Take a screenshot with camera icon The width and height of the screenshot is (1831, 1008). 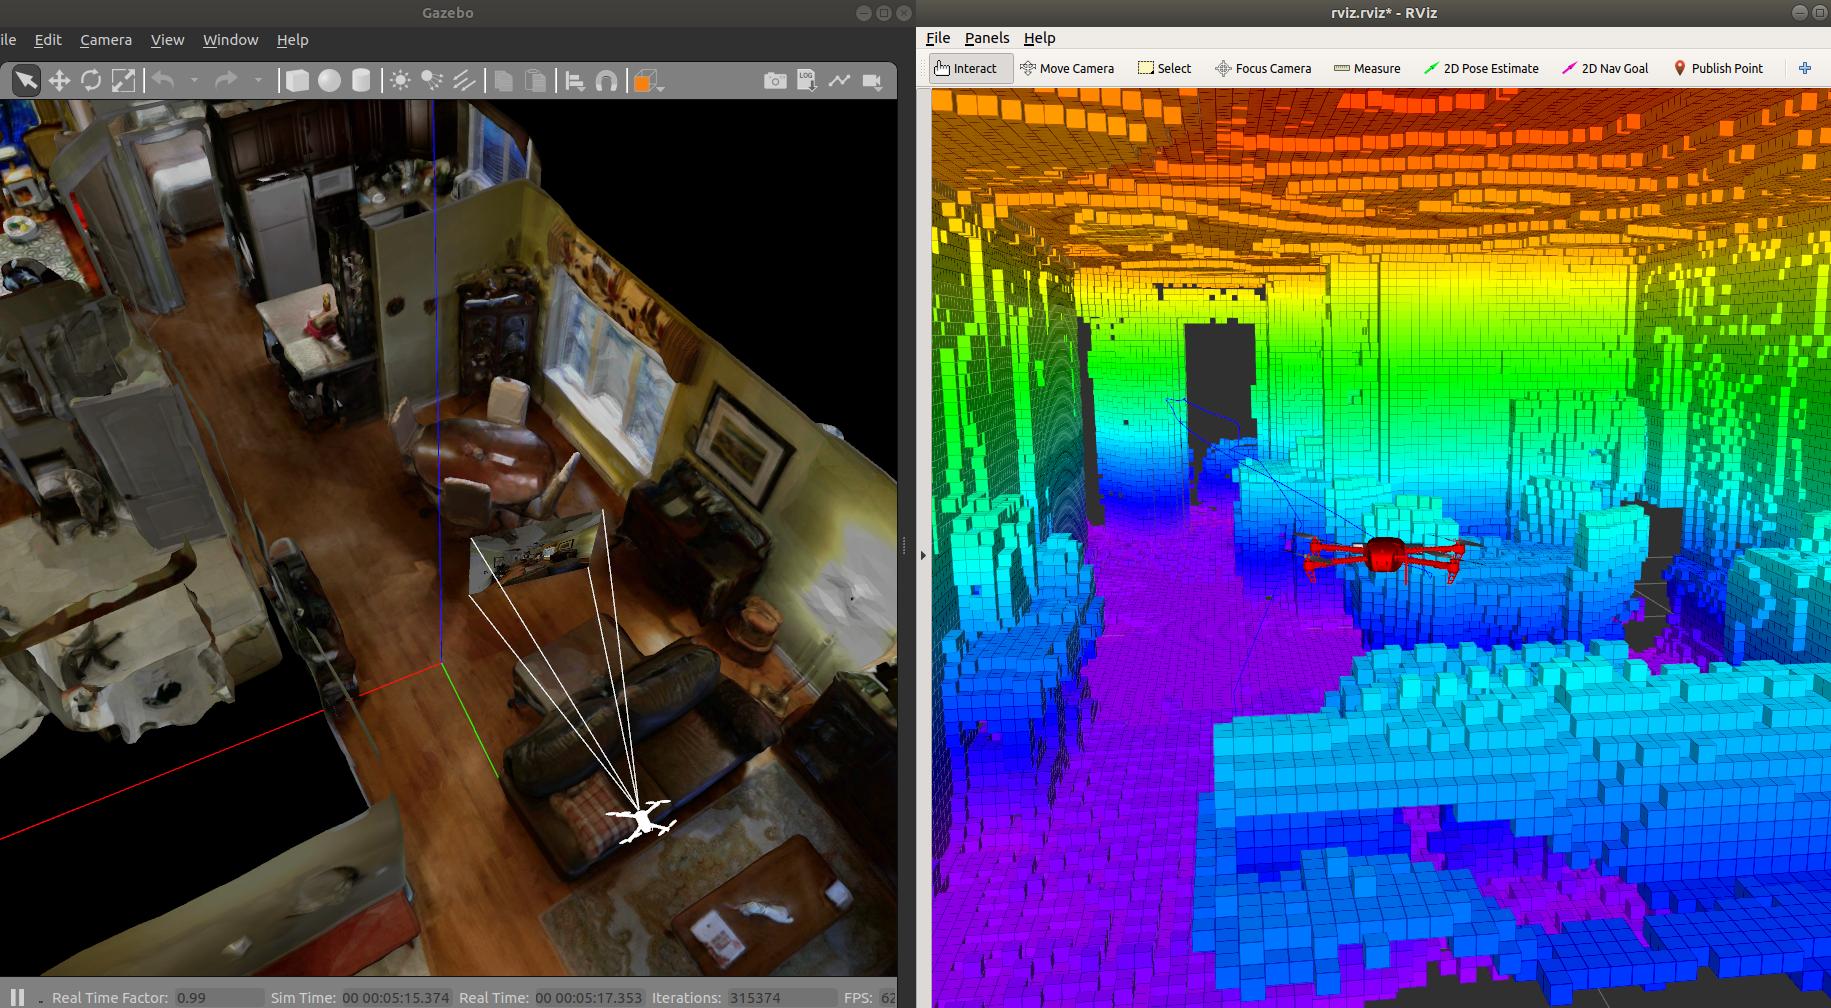click(775, 81)
